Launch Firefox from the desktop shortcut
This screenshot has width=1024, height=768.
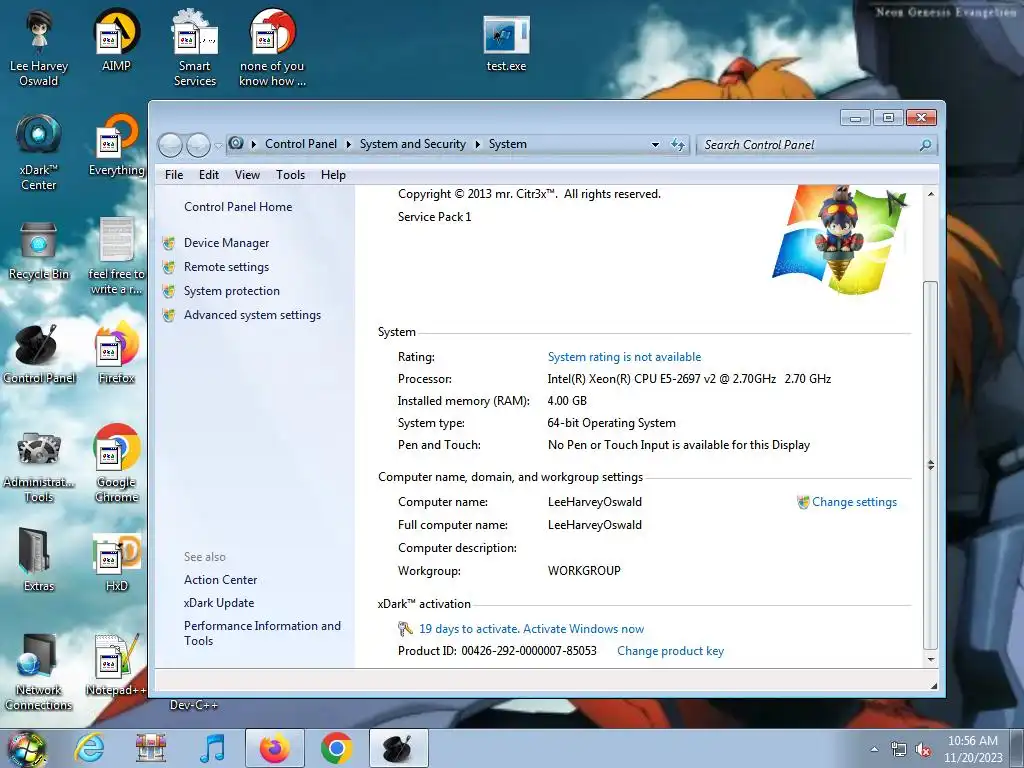116,353
